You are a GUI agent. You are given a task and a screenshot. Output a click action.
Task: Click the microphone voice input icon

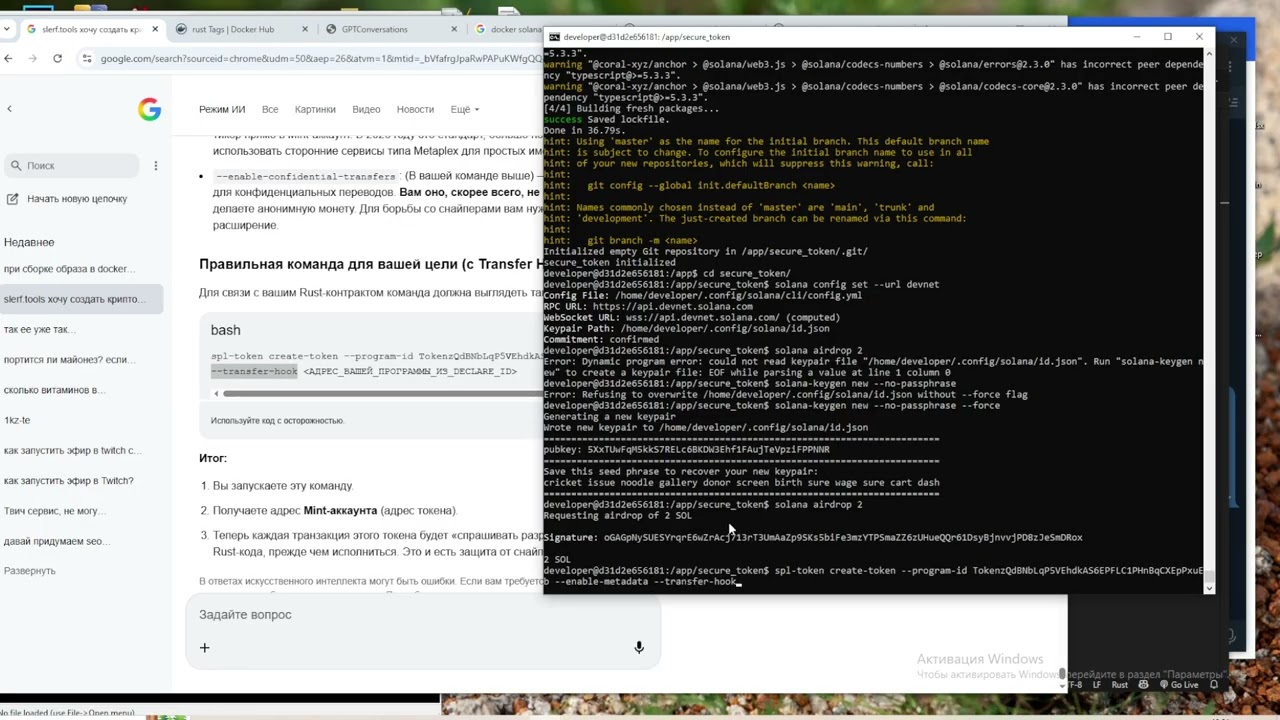coord(639,648)
